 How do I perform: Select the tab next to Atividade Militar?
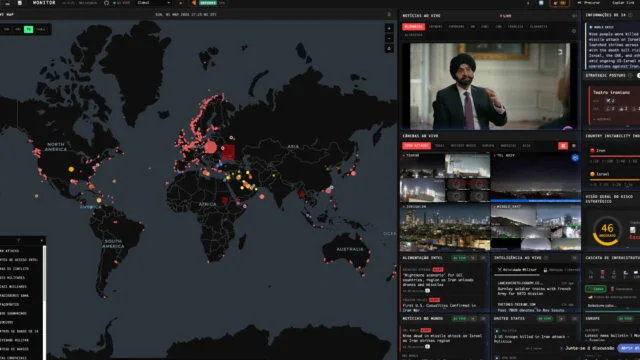(x=562, y=270)
